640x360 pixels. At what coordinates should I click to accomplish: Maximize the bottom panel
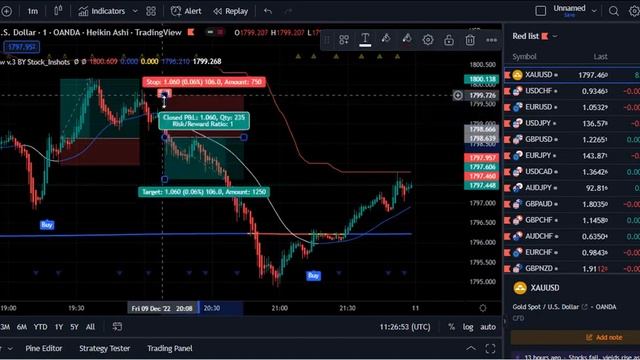[x=490, y=348]
